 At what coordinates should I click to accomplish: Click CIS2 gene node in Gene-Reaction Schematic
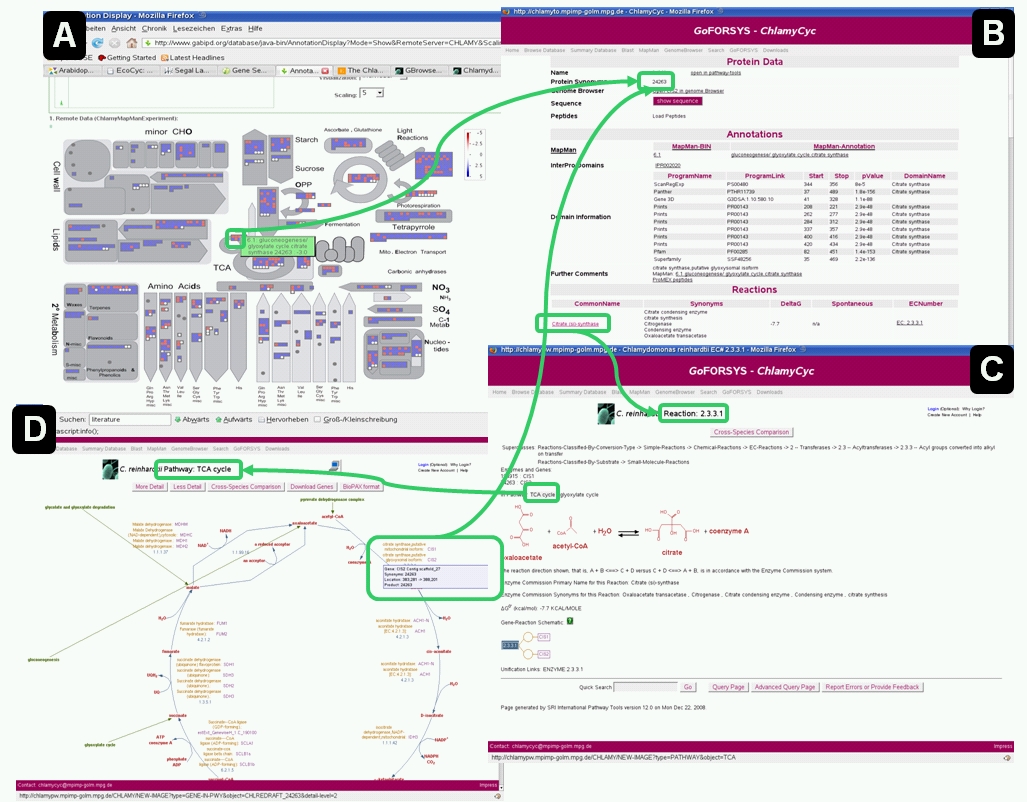pyautogui.click(x=544, y=654)
